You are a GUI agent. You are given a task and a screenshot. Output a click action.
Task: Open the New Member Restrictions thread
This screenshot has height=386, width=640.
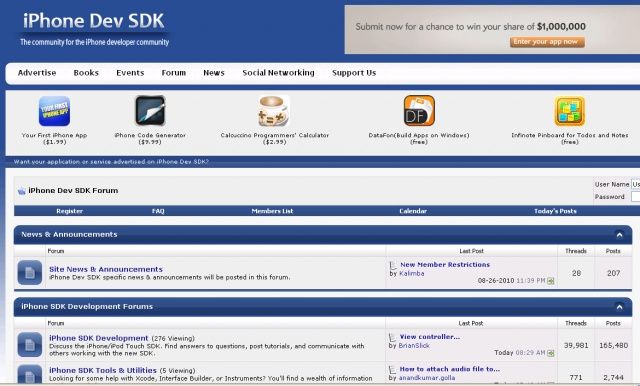point(445,264)
